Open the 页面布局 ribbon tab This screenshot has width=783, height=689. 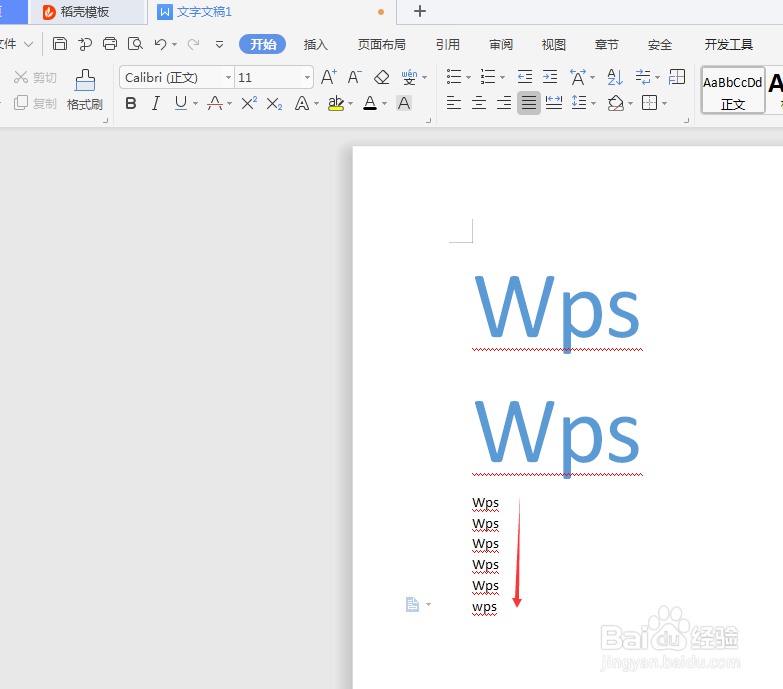click(382, 44)
